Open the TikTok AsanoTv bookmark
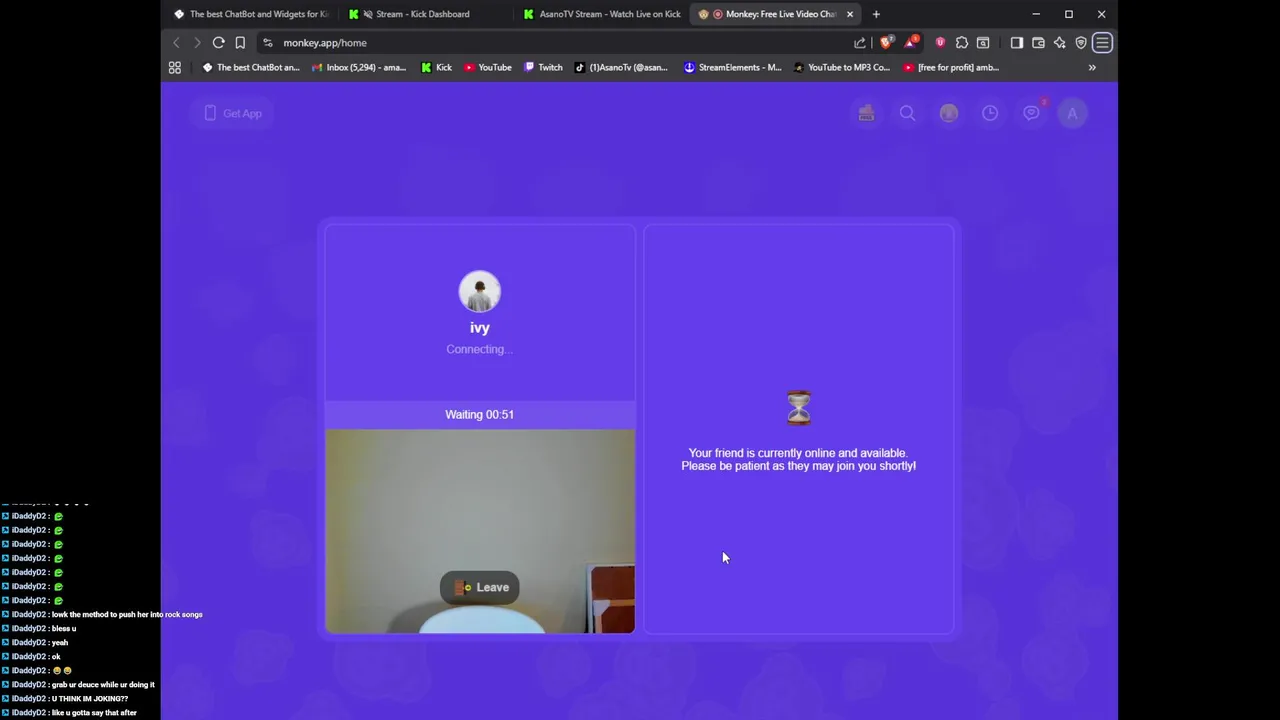1280x720 pixels. tap(621, 67)
